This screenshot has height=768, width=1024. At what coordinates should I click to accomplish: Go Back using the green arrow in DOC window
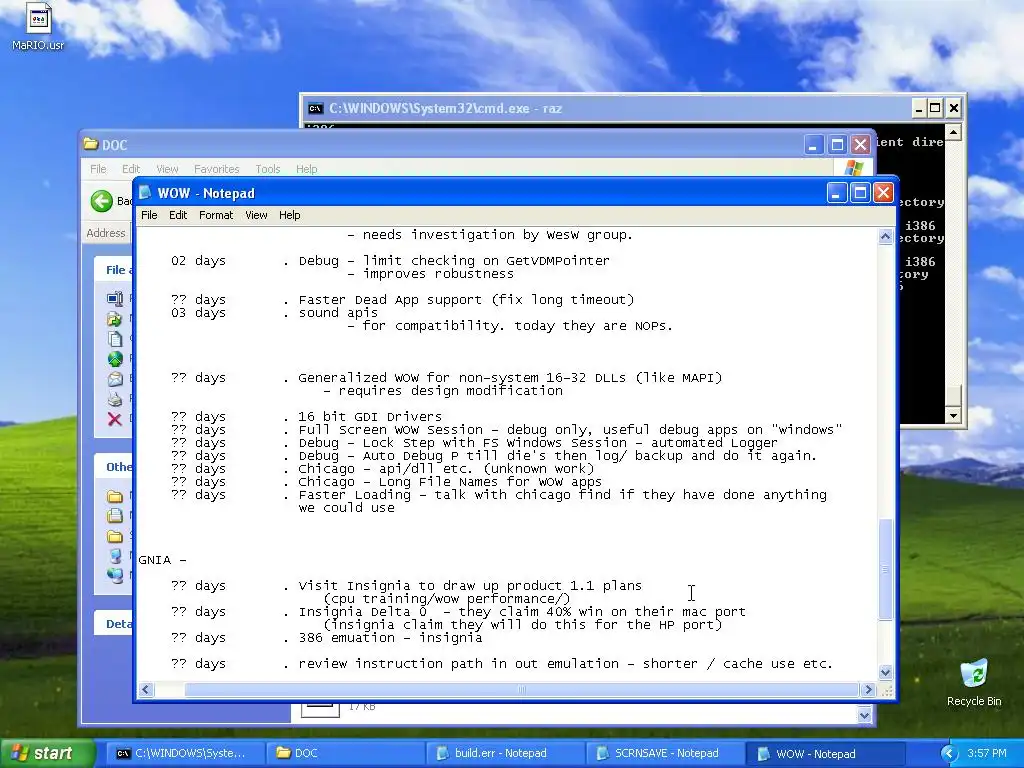coord(102,200)
